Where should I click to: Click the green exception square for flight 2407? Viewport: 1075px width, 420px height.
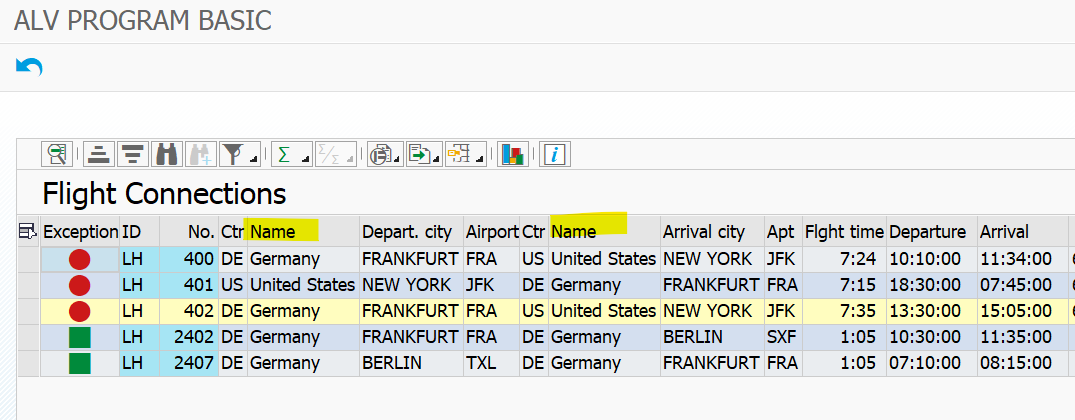(x=80, y=363)
